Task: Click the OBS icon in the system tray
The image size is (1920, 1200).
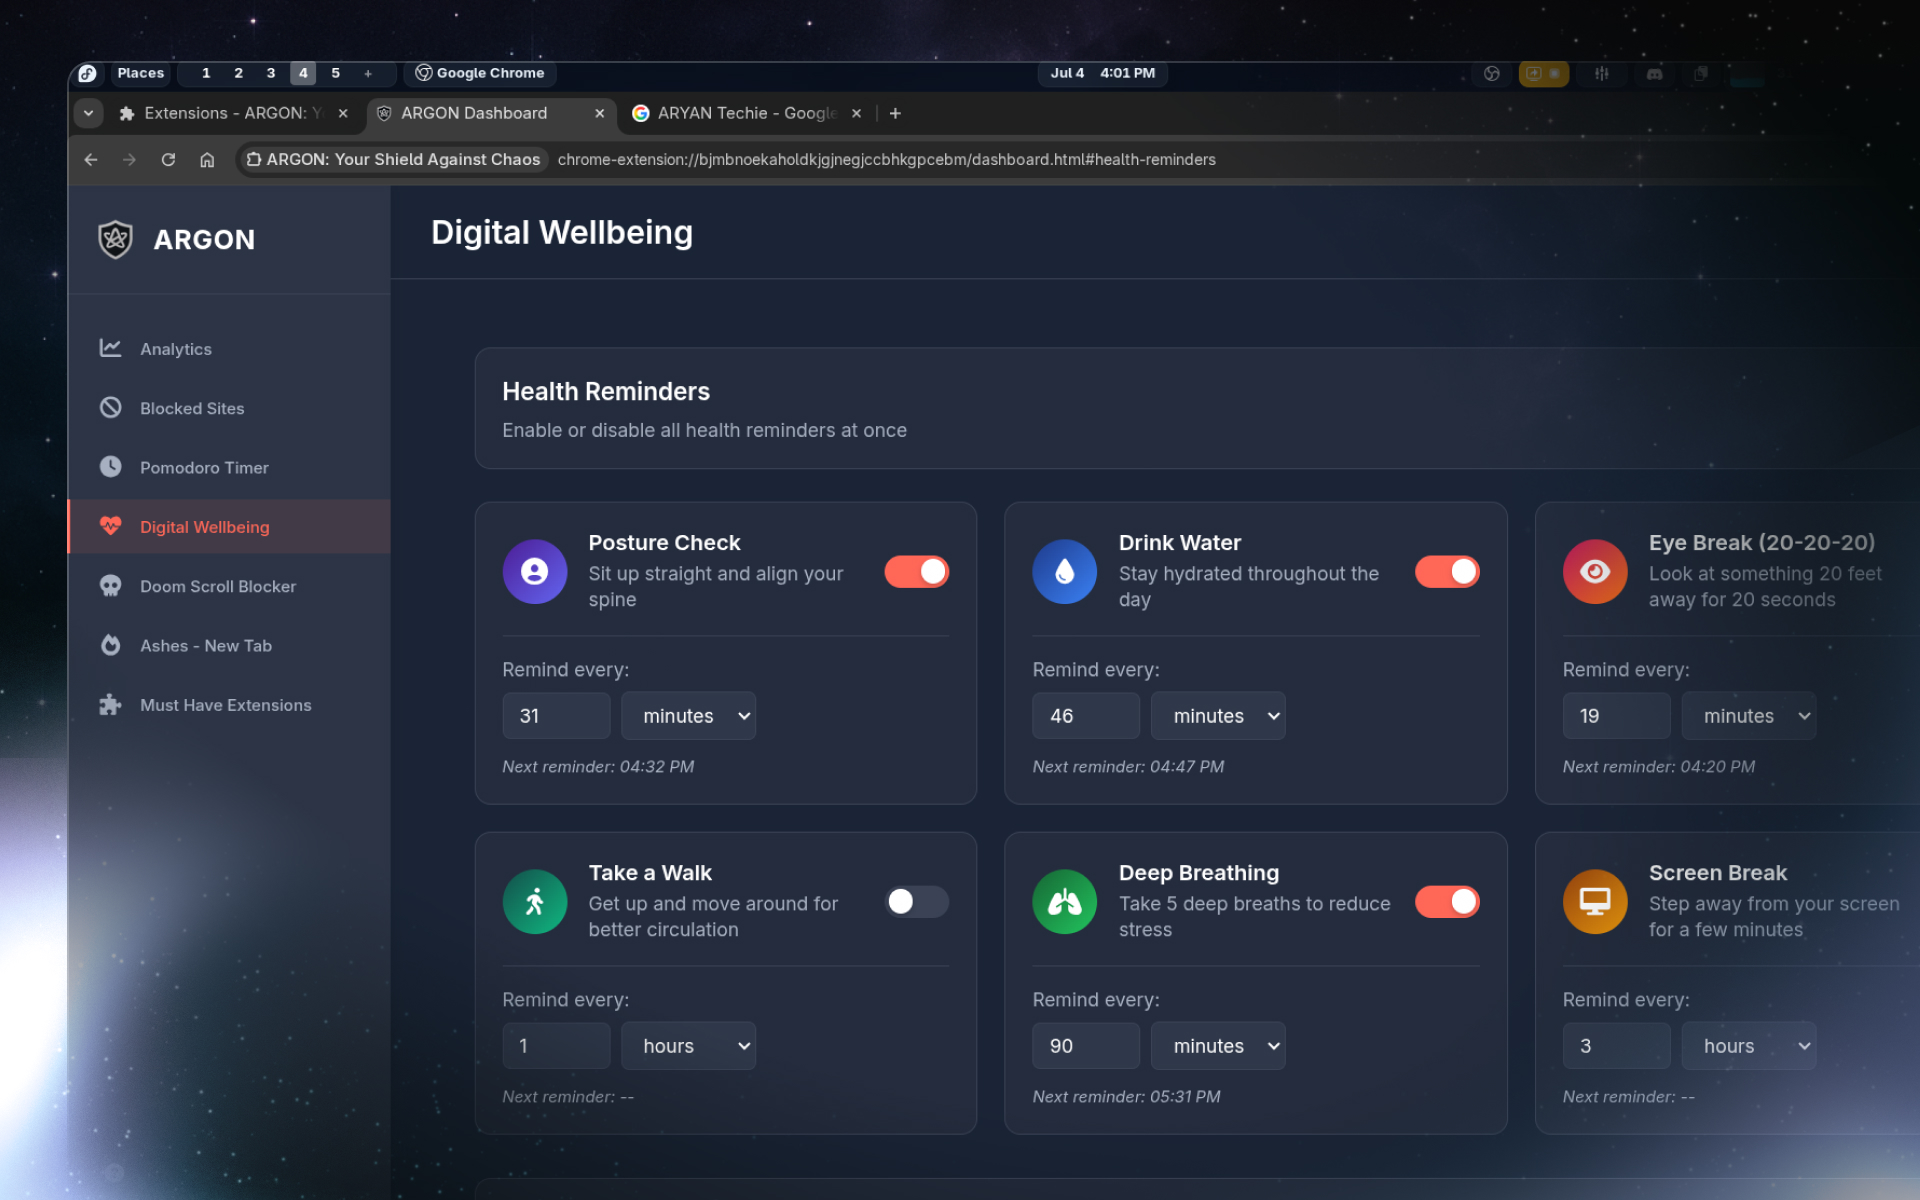Action: click(1491, 73)
